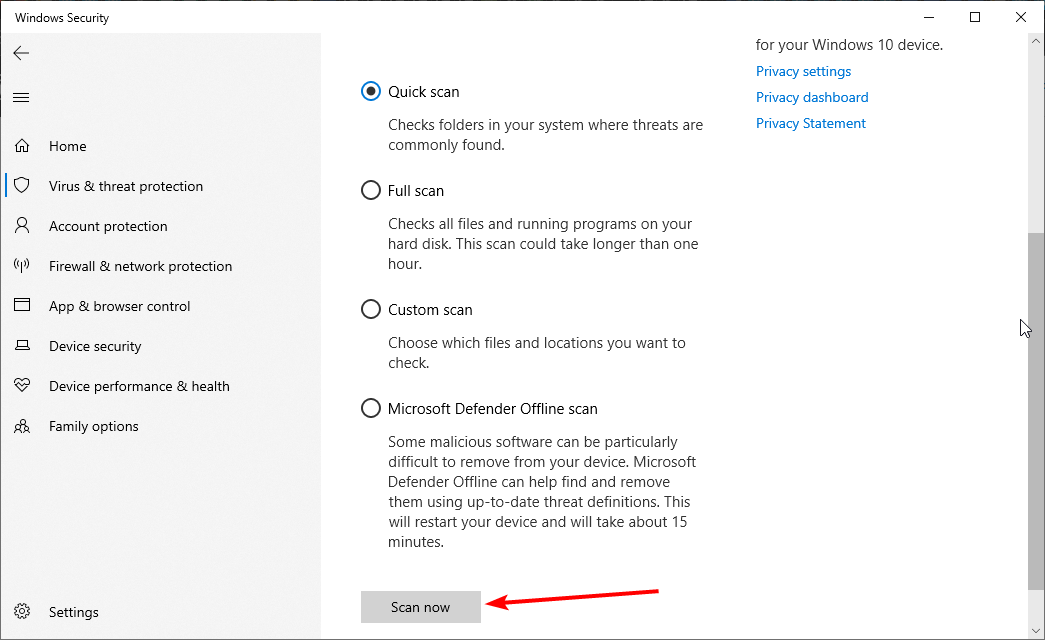Click the shield icon for Virus protection

click(x=22, y=185)
